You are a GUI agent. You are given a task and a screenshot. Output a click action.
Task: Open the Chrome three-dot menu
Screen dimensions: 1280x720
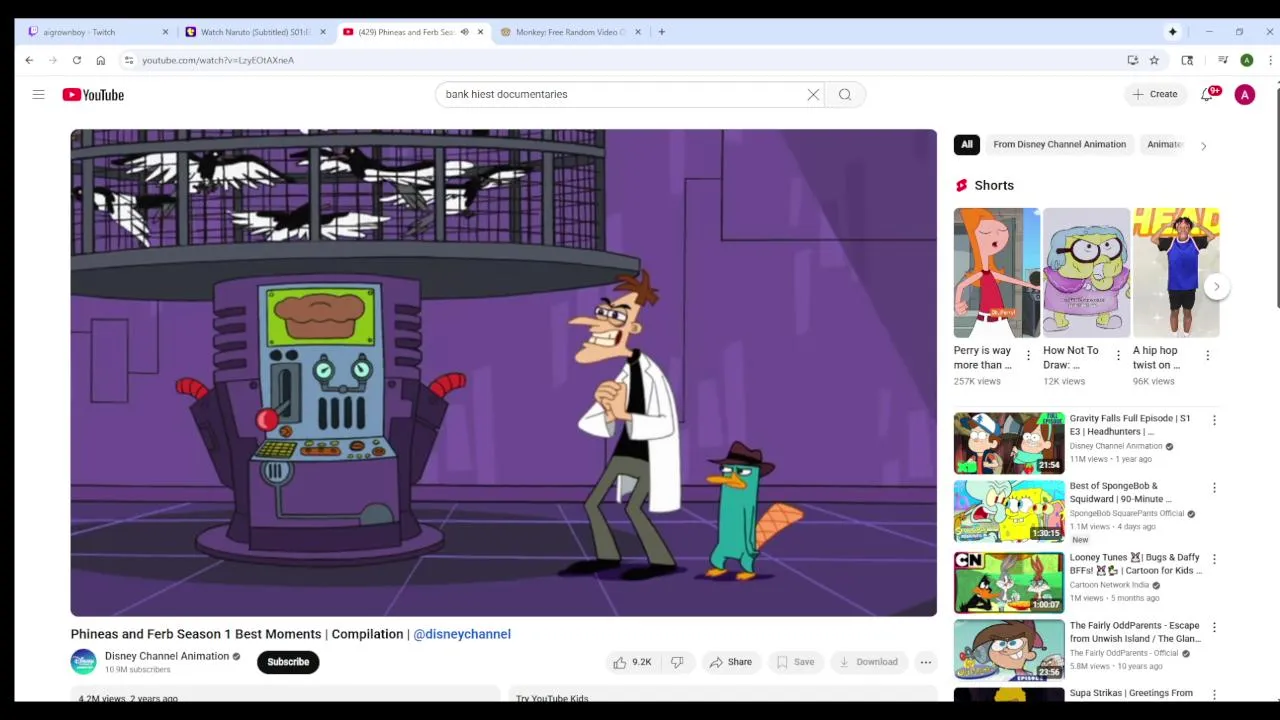(x=1269, y=60)
